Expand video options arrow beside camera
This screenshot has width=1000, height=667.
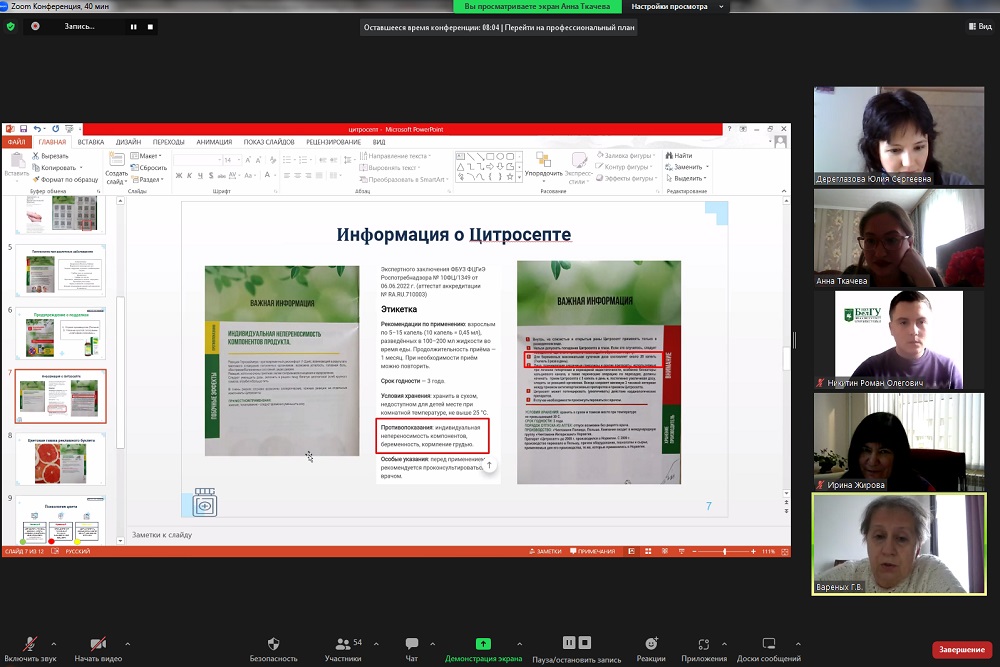point(128,643)
